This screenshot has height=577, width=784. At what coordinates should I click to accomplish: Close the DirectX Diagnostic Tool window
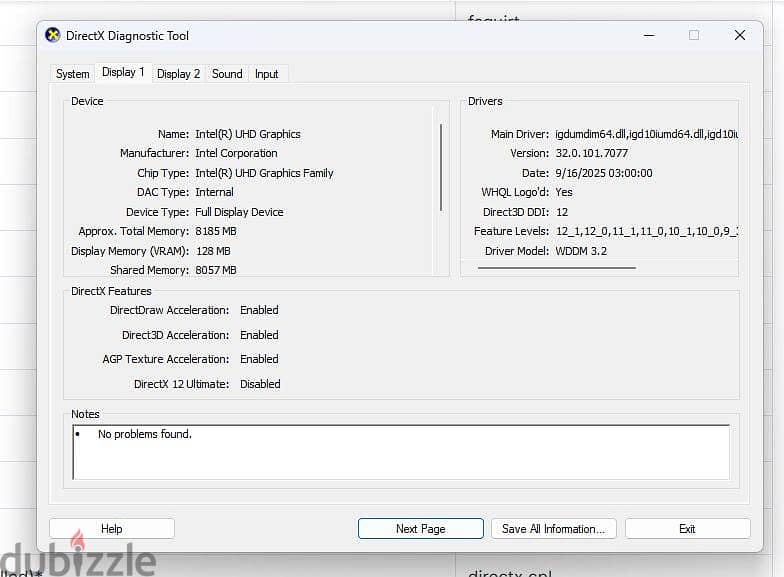pos(740,36)
